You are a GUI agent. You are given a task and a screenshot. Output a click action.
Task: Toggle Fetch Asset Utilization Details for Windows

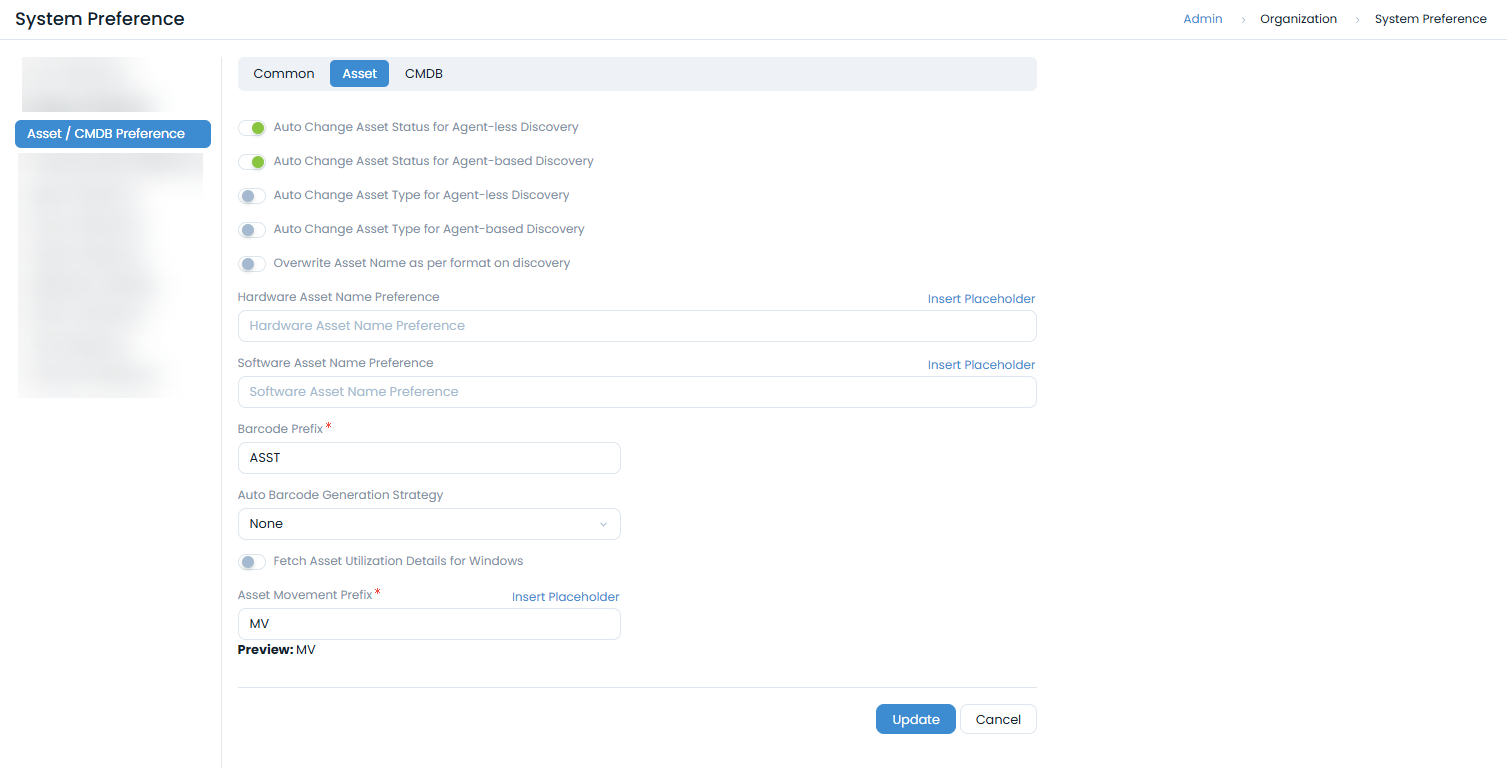(x=252, y=562)
